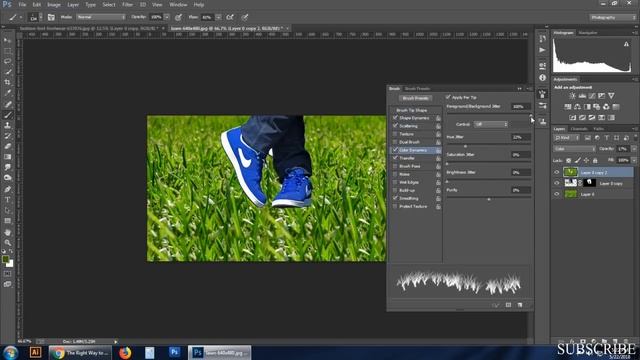Open the Opacity slider arrow in options bar
The width and height of the screenshot is (640, 360).
pyautogui.click(x=167, y=17)
